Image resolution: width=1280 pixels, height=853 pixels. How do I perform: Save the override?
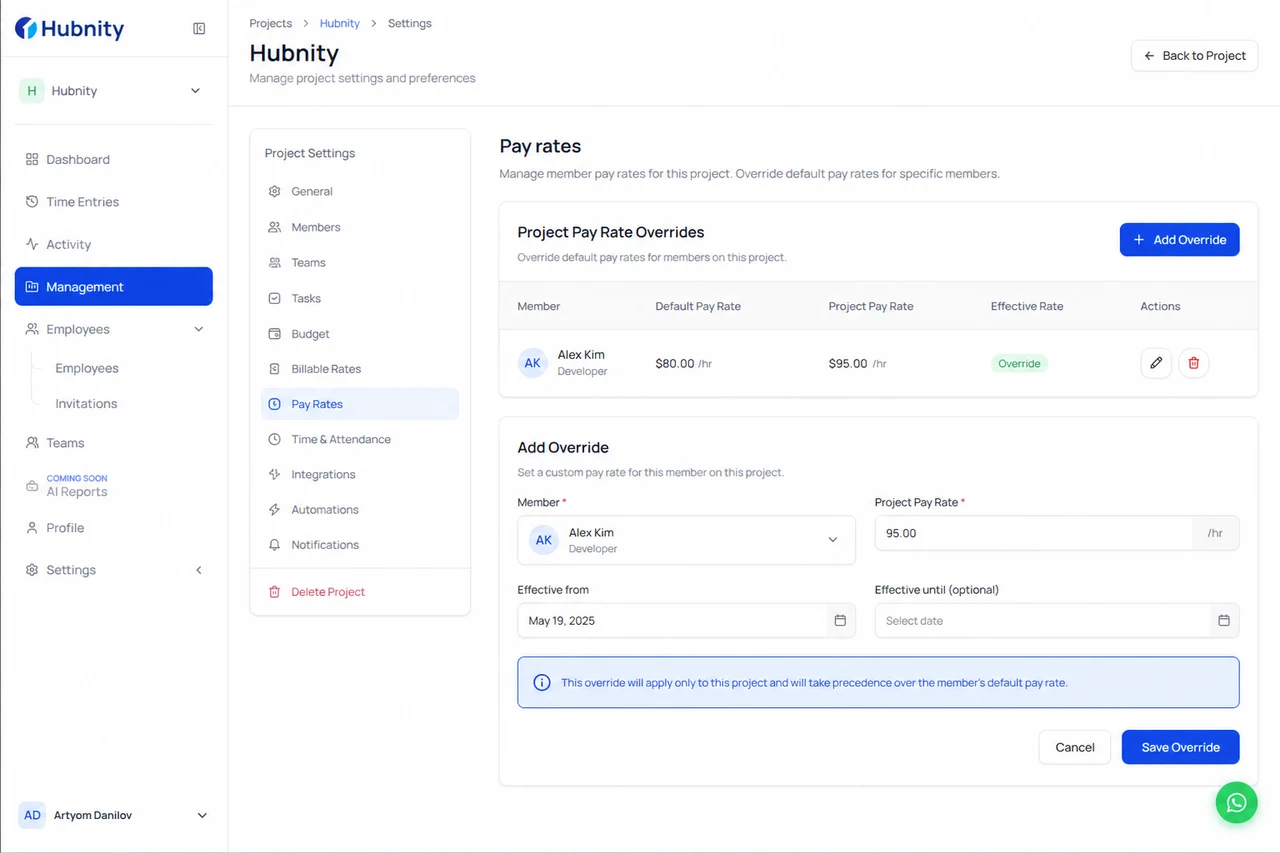1181,747
